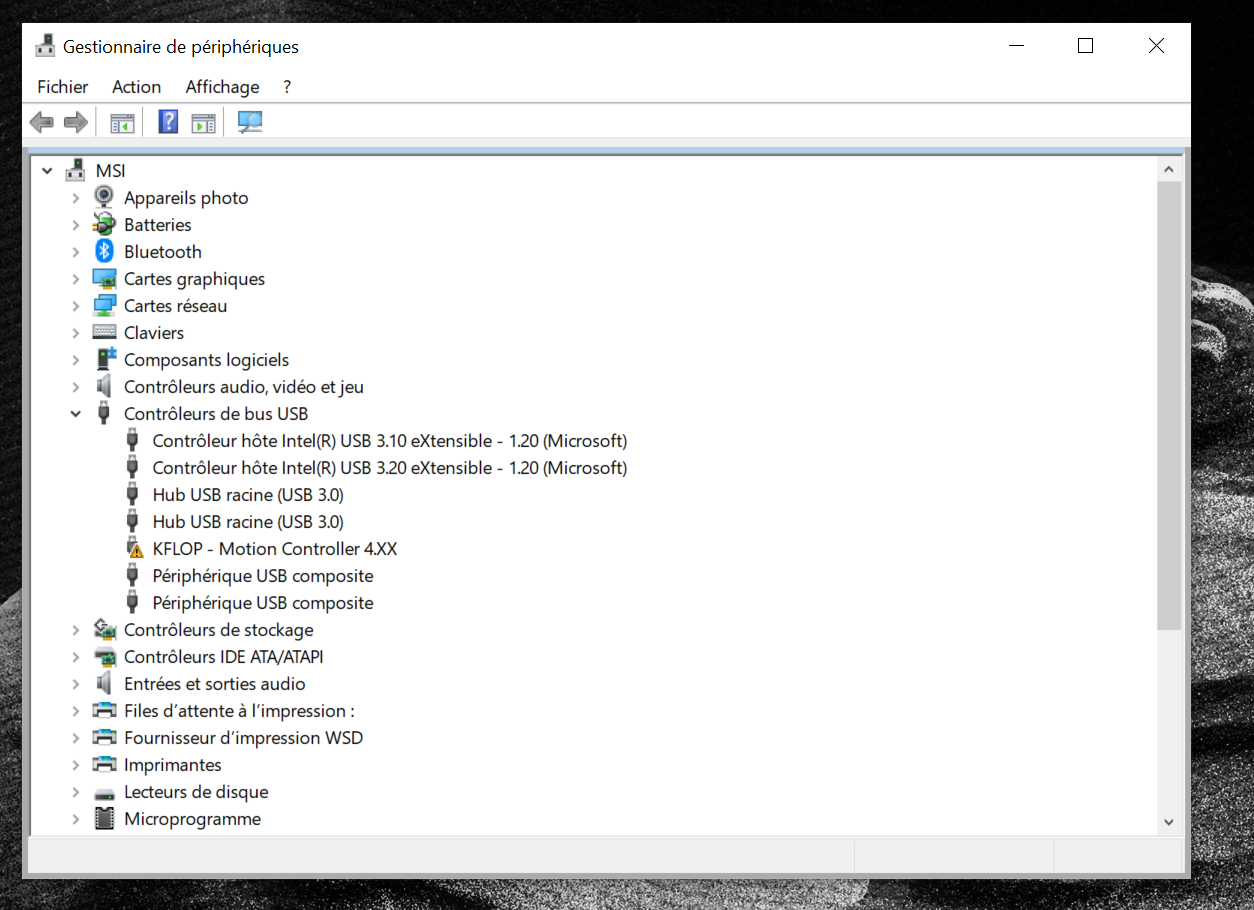Select the first Périphérique USB composite
The width and height of the screenshot is (1254, 910).
coord(262,576)
